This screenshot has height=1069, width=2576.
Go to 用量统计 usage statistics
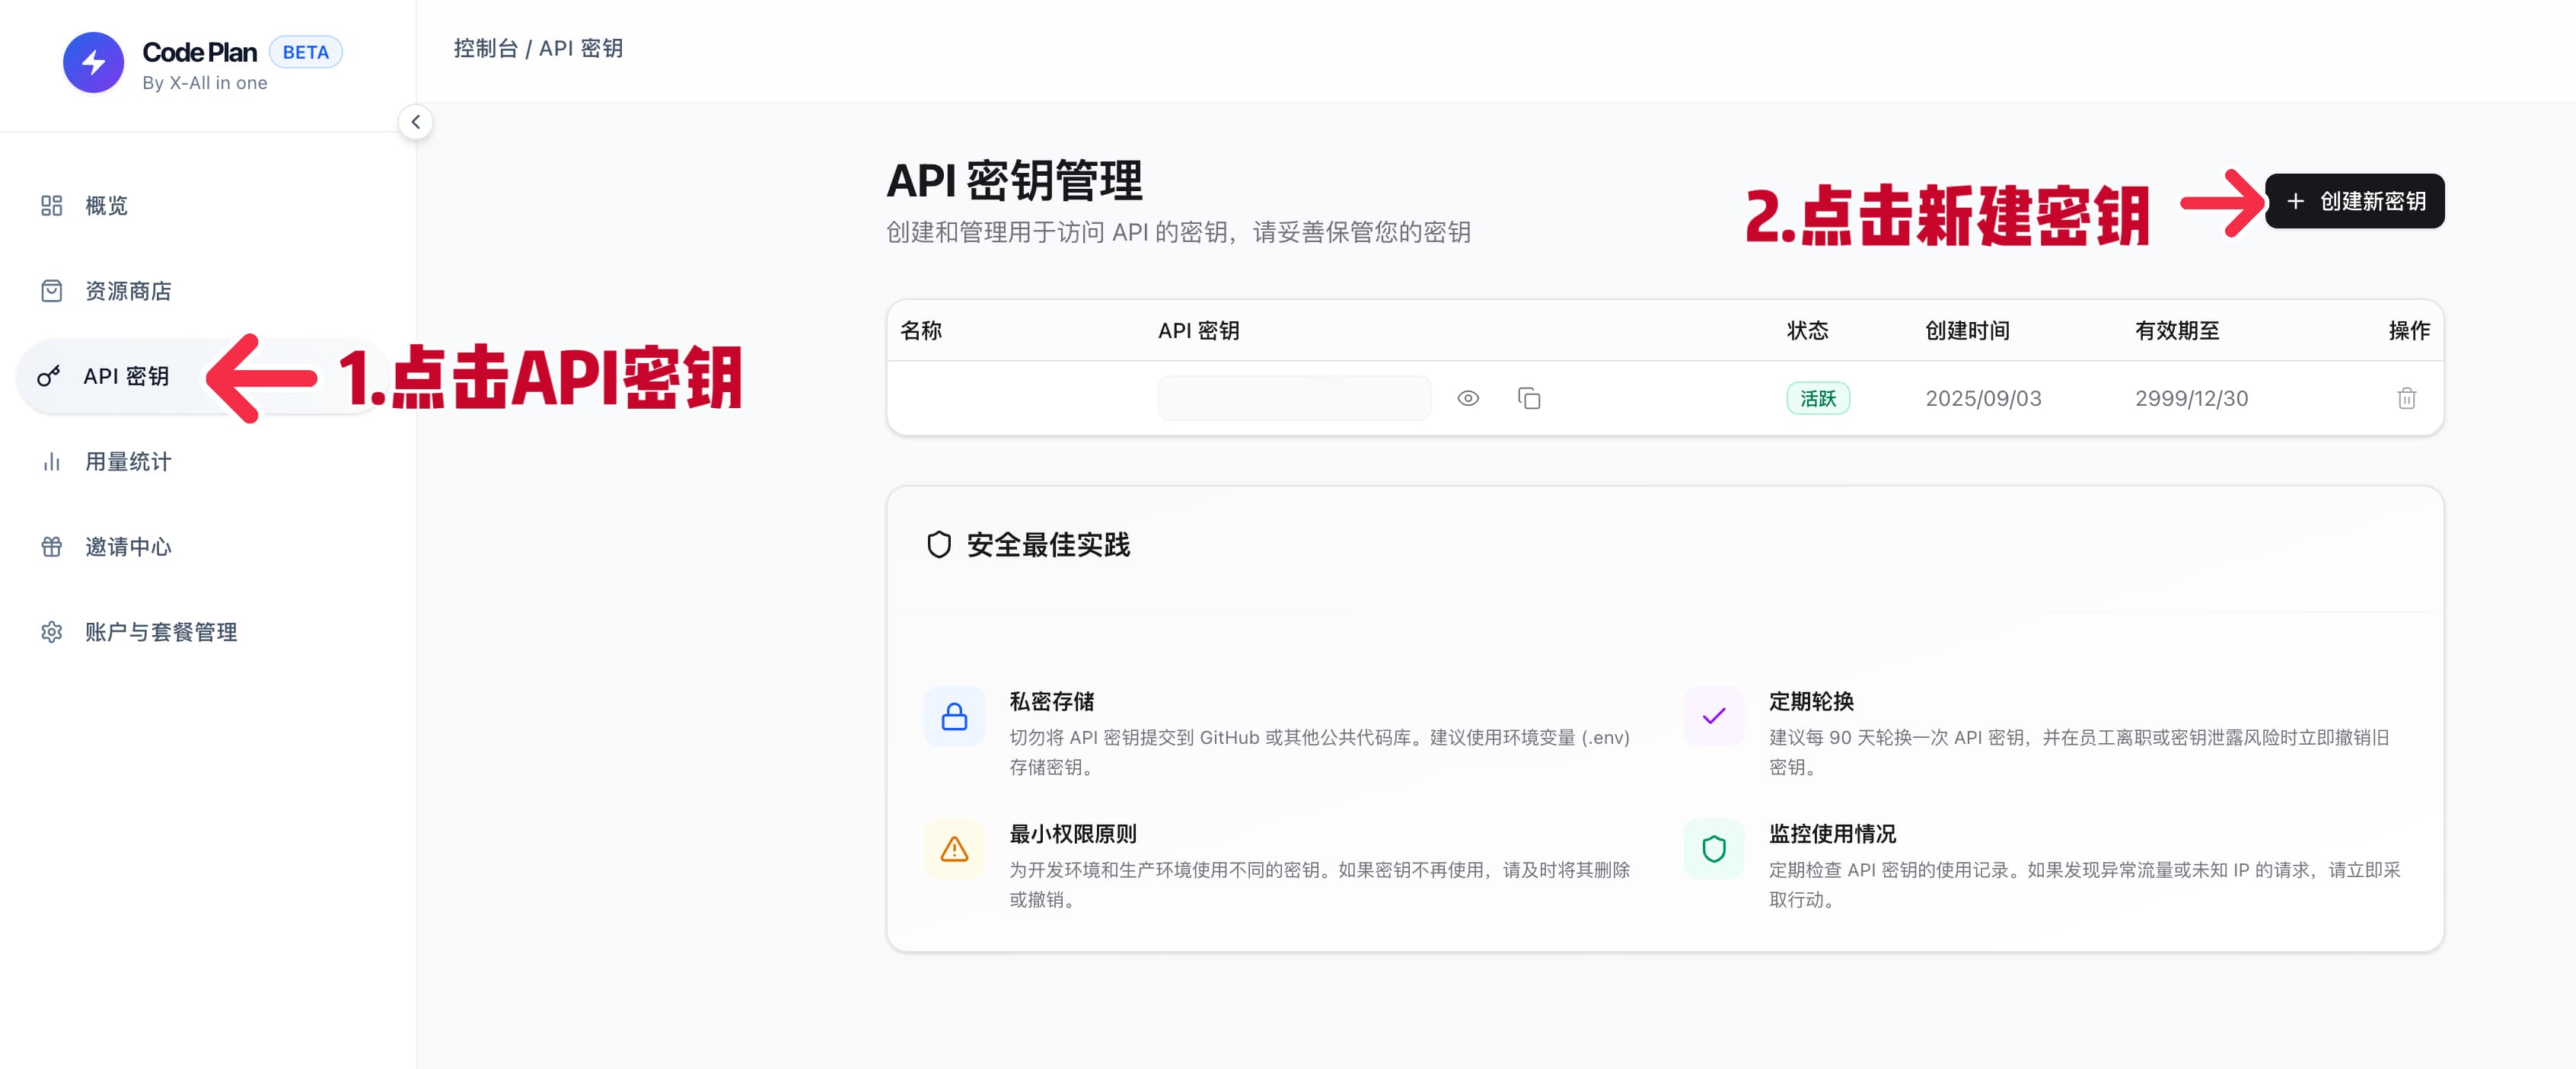point(128,462)
